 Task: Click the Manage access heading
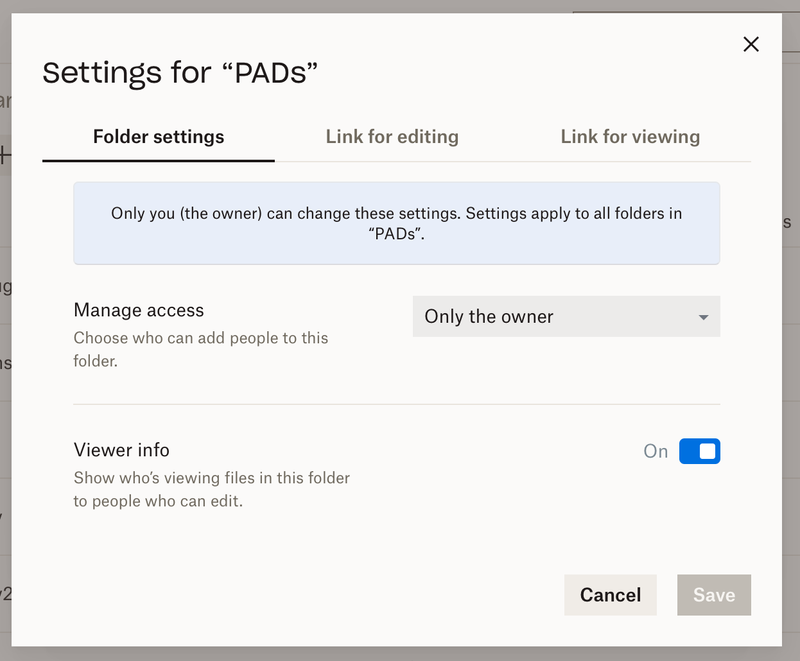coord(138,310)
